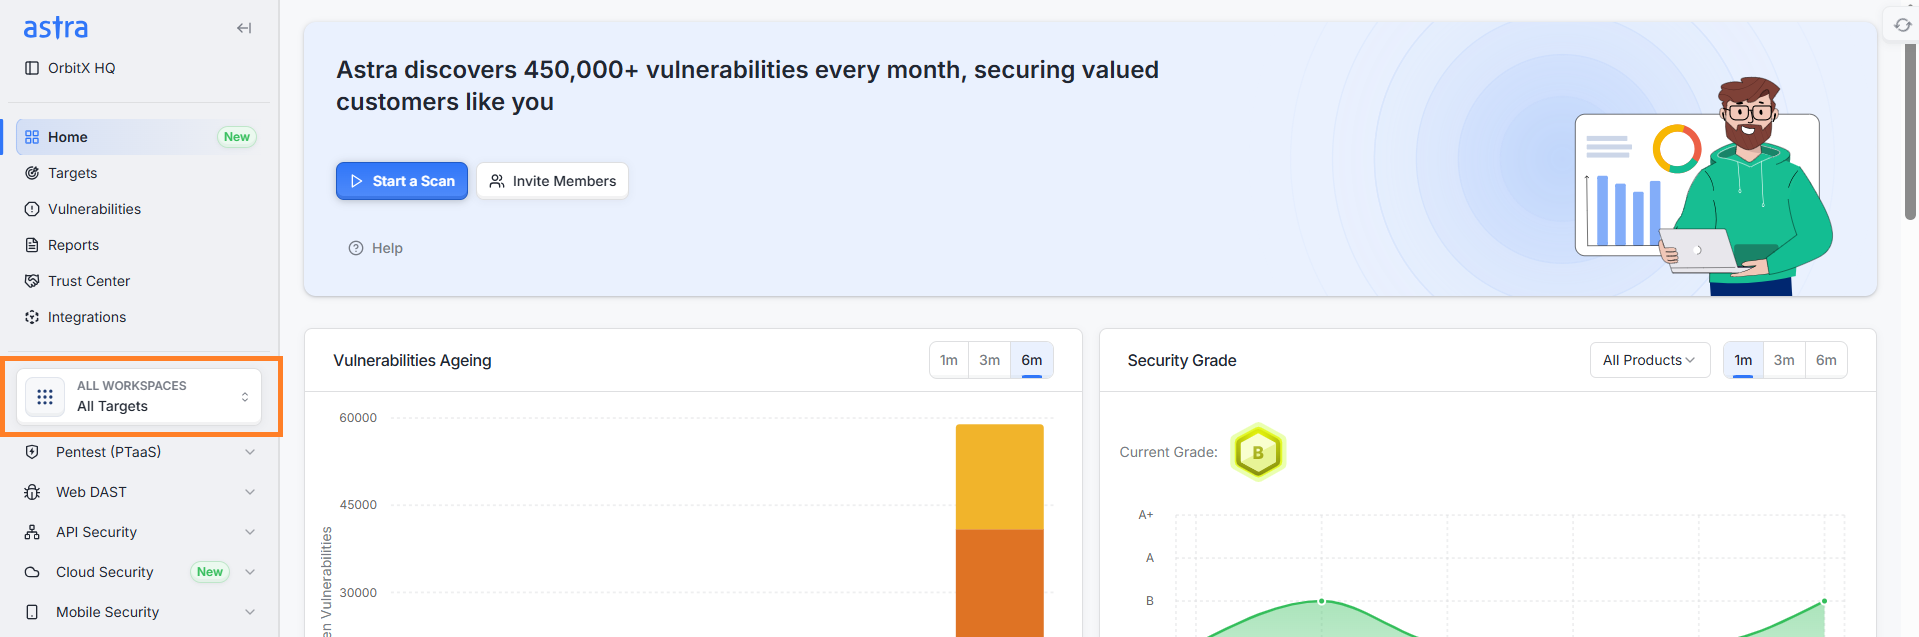
Task: Open Vulnerabilities via its alert icon
Action: [32, 209]
